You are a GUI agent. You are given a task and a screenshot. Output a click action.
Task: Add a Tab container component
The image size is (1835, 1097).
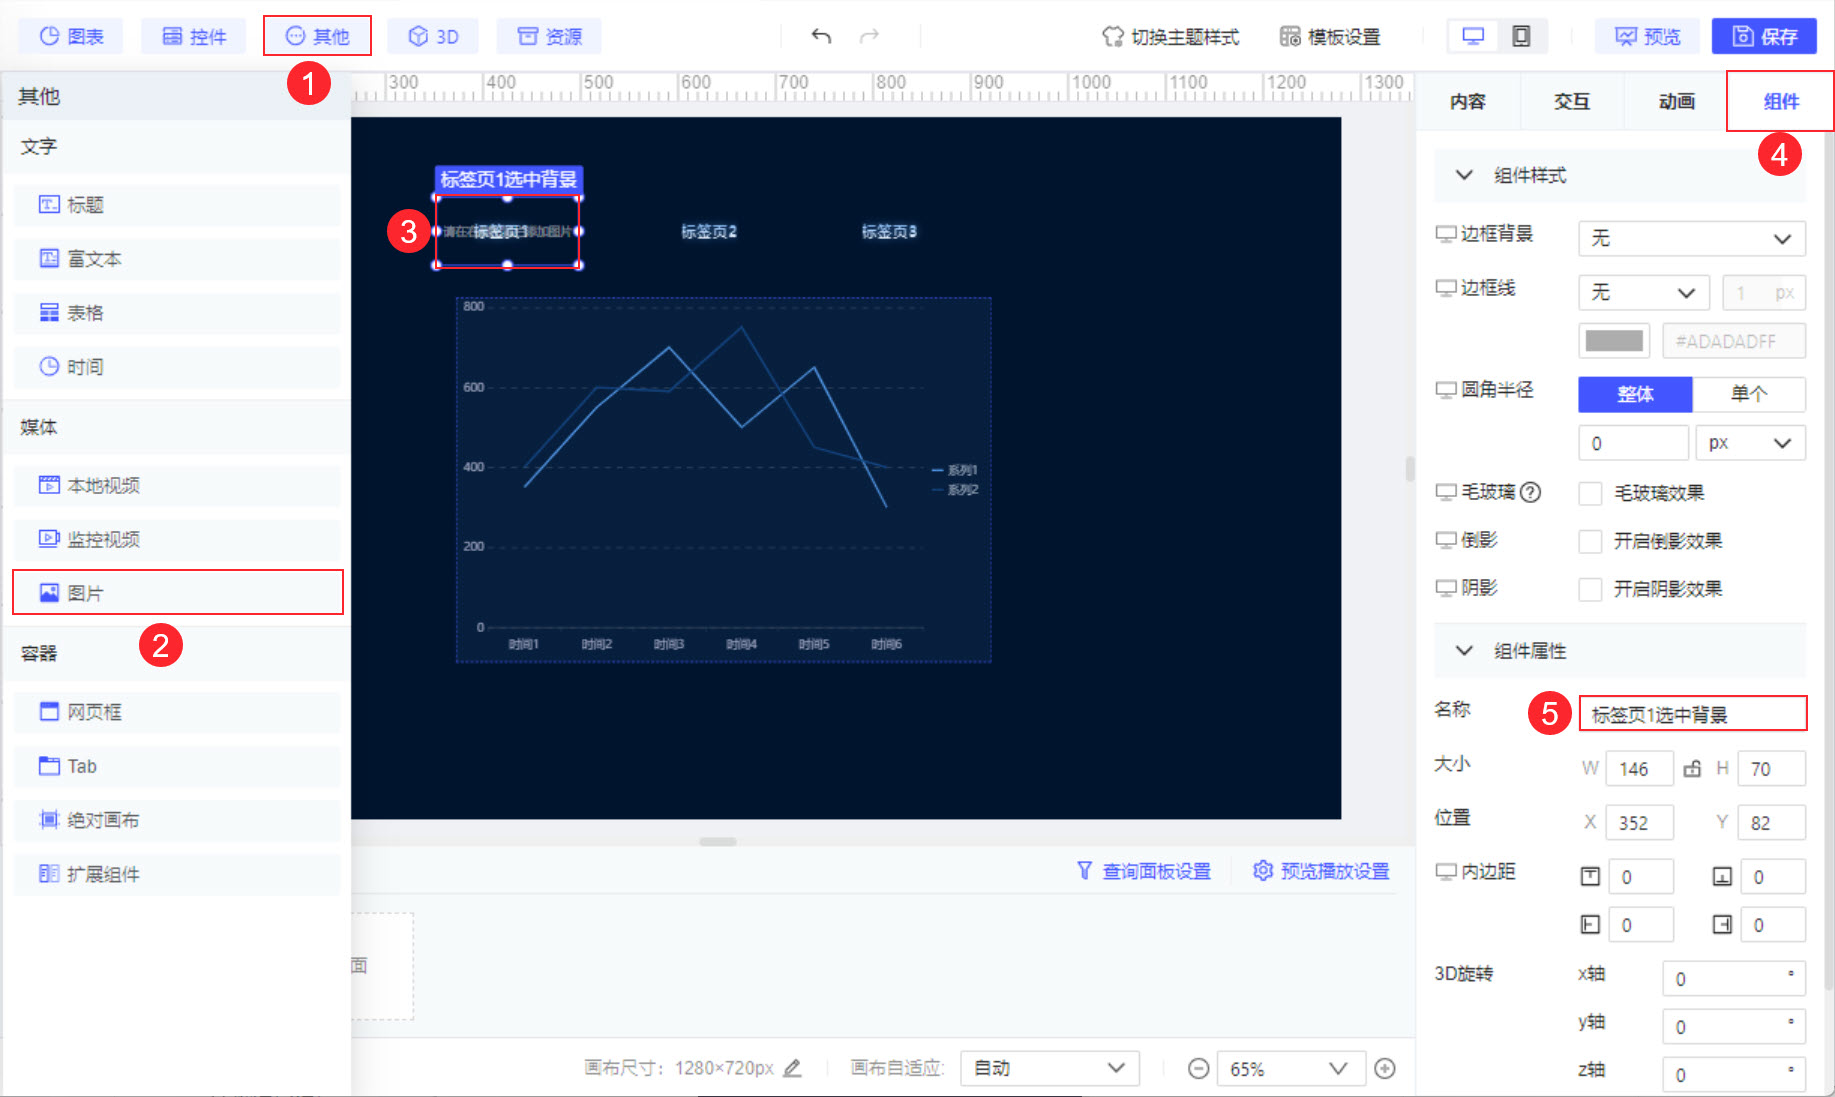[x=177, y=766]
